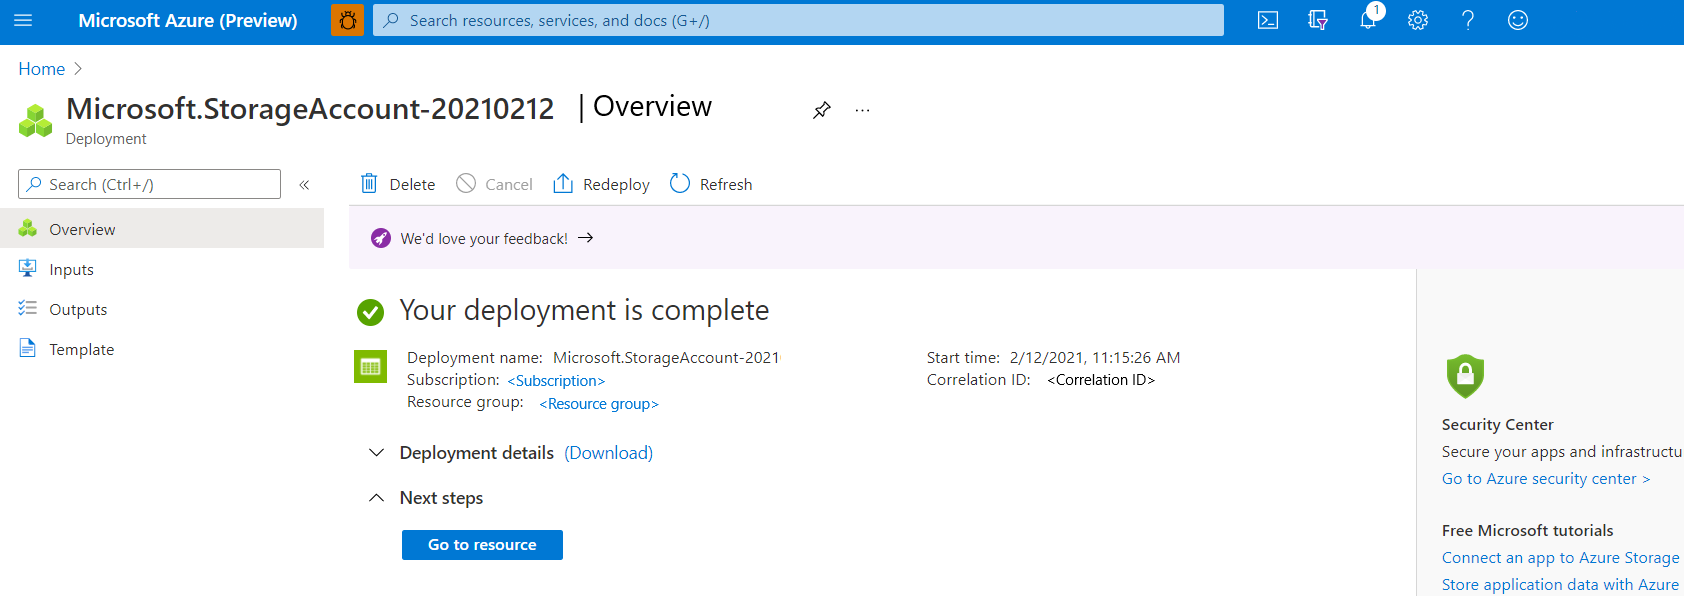
Task: Collapse the left menu with double chevron
Action: [304, 184]
